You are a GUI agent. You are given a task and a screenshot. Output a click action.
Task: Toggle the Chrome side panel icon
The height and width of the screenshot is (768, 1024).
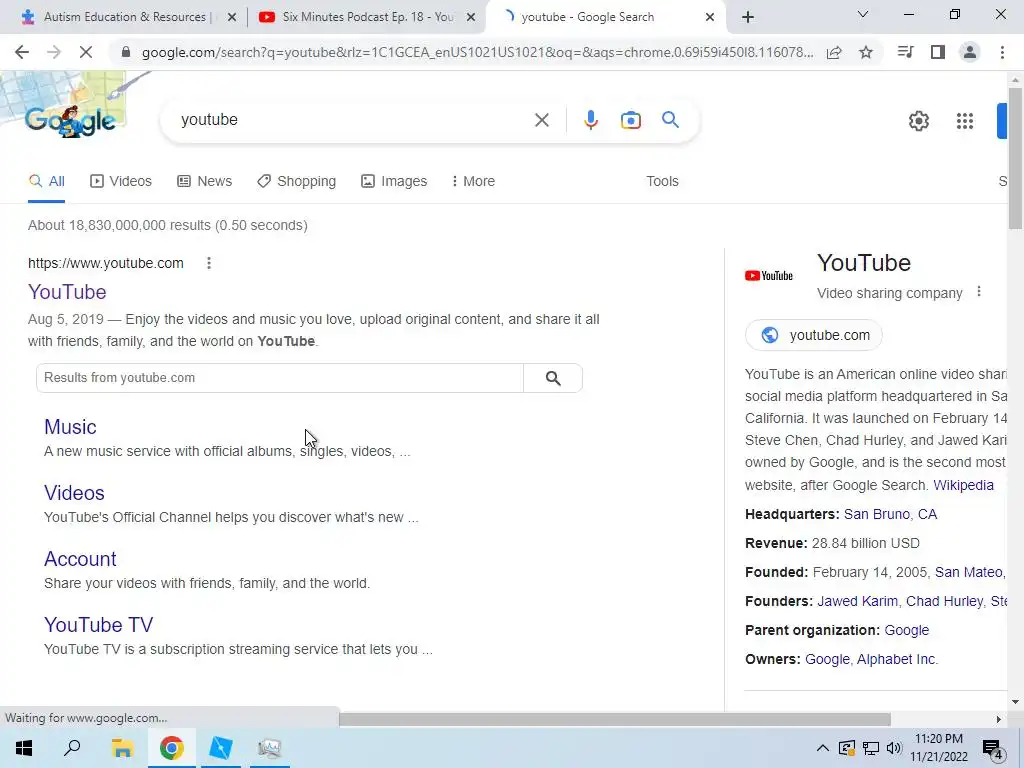(x=938, y=52)
